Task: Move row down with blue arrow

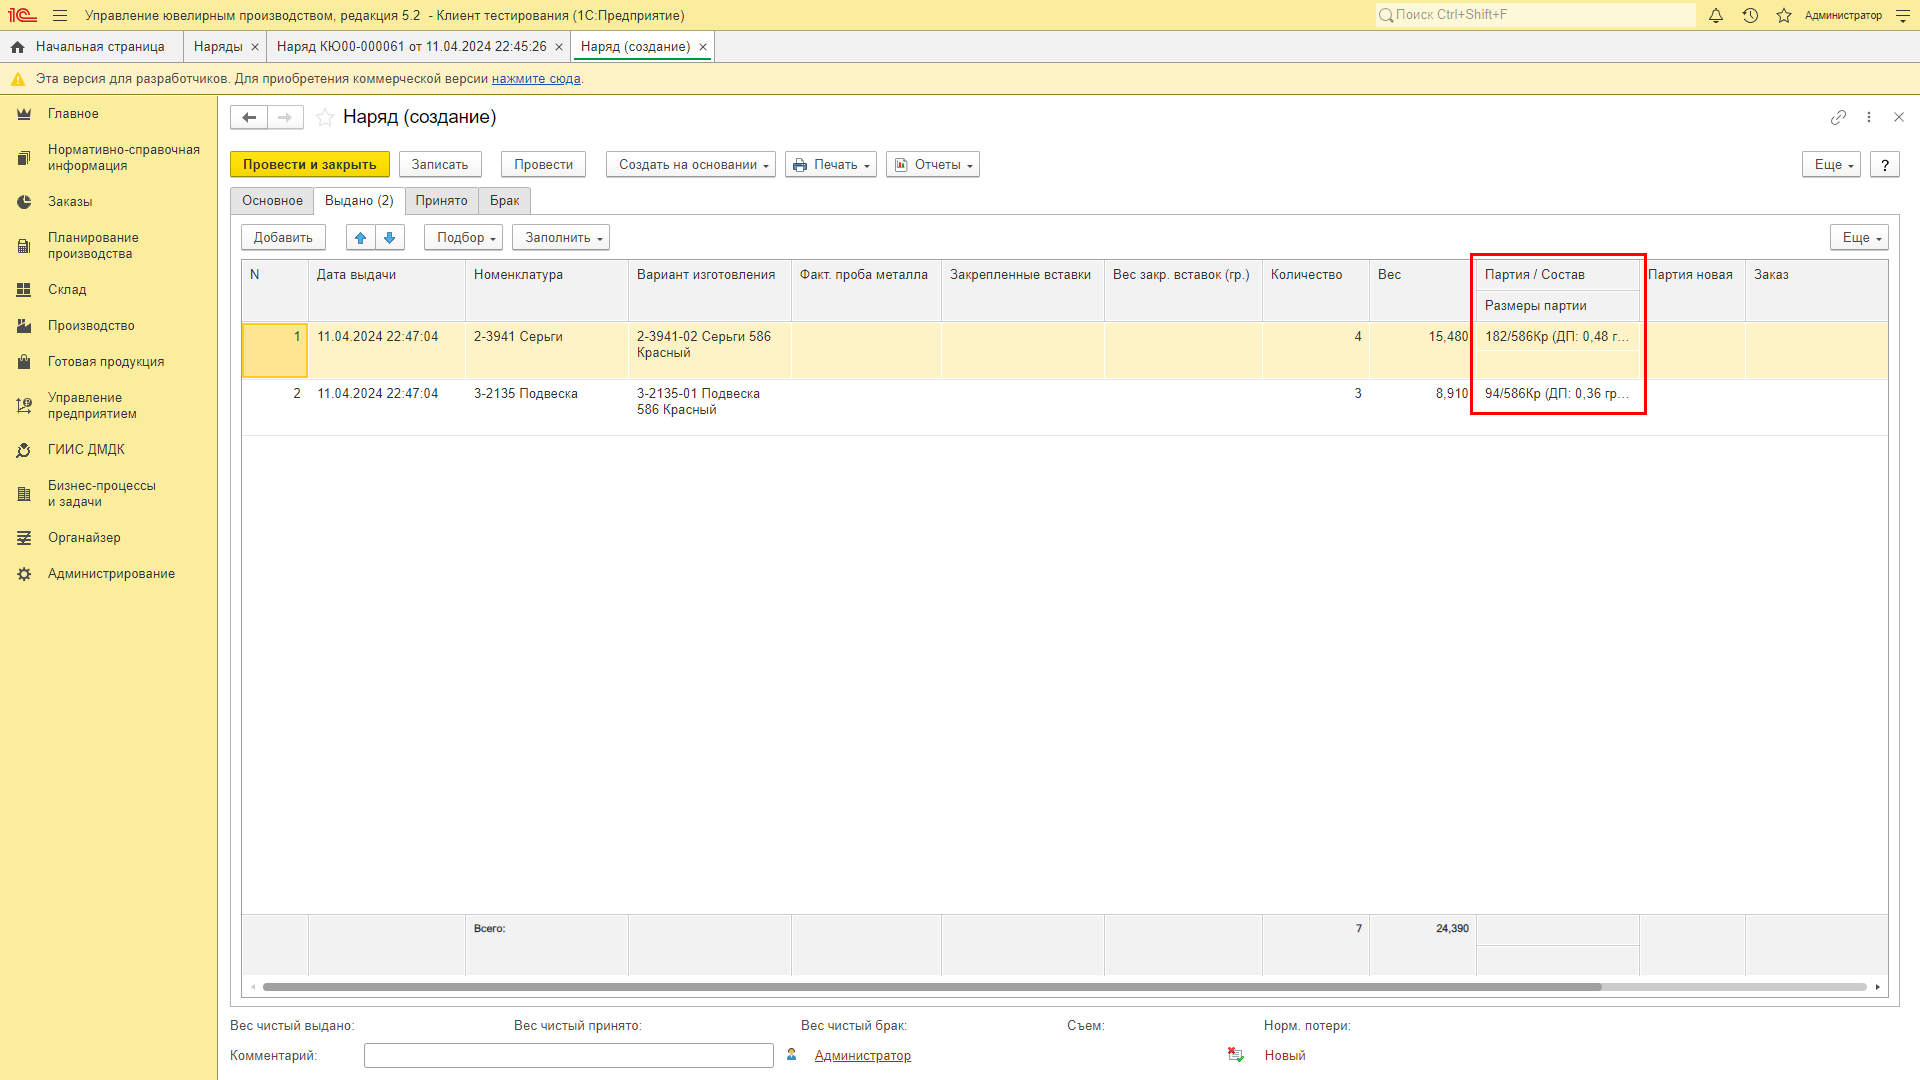Action: [x=390, y=237]
